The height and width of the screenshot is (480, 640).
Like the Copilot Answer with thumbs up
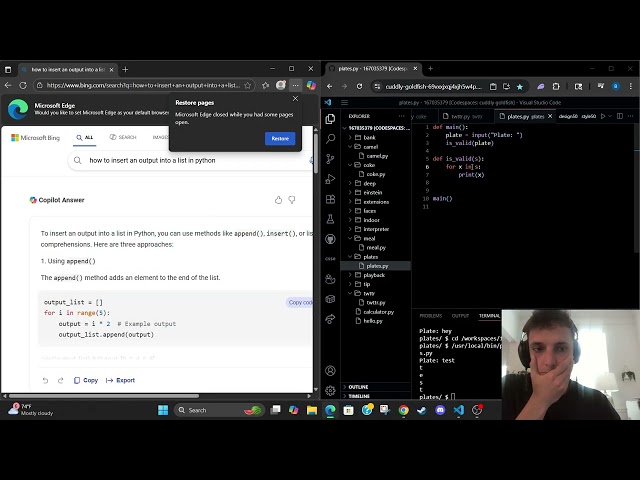point(278,200)
